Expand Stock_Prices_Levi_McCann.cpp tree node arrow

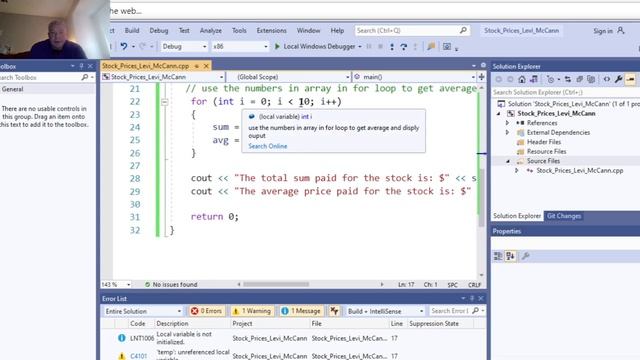point(517,171)
